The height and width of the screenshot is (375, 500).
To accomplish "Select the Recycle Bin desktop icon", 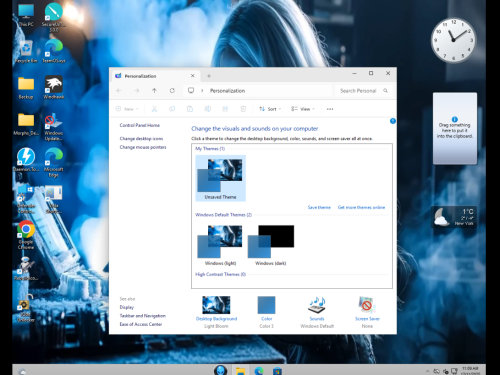I will 26,52.
